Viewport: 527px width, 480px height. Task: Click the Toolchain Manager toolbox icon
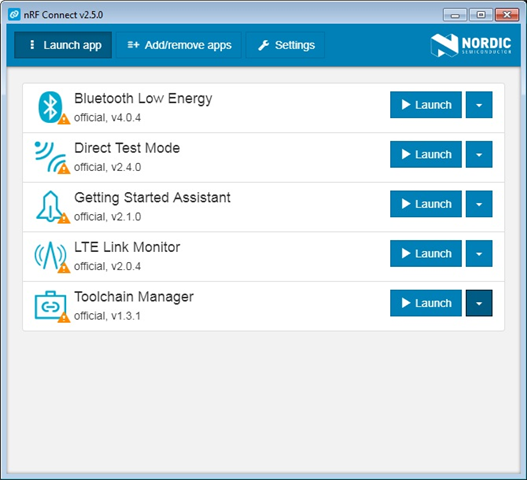point(50,305)
